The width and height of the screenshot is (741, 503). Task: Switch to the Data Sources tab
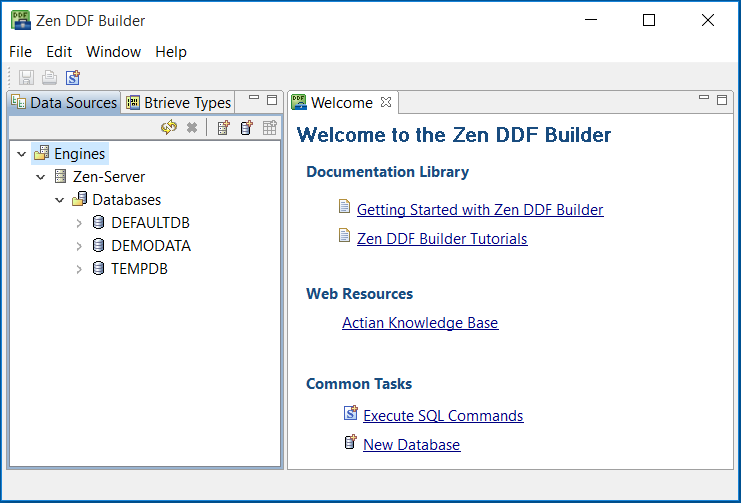coord(64,102)
